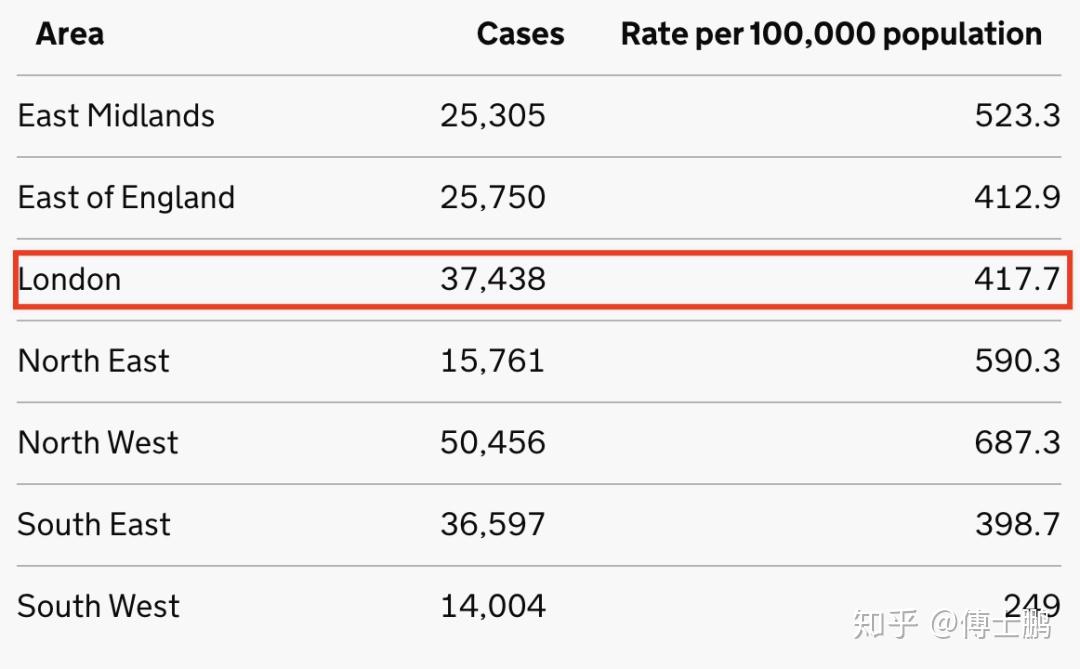The width and height of the screenshot is (1080, 669).
Task: Click the 687.3 rate value
Action: click(x=1017, y=443)
